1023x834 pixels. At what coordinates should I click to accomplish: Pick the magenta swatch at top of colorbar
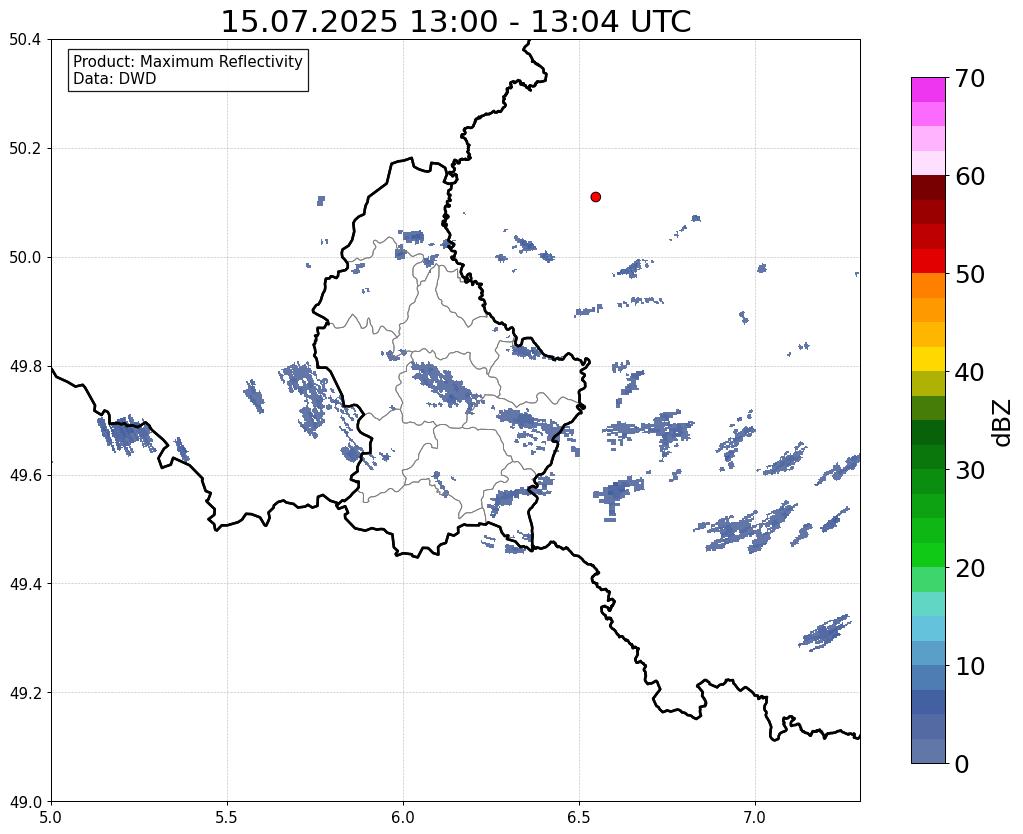click(928, 90)
